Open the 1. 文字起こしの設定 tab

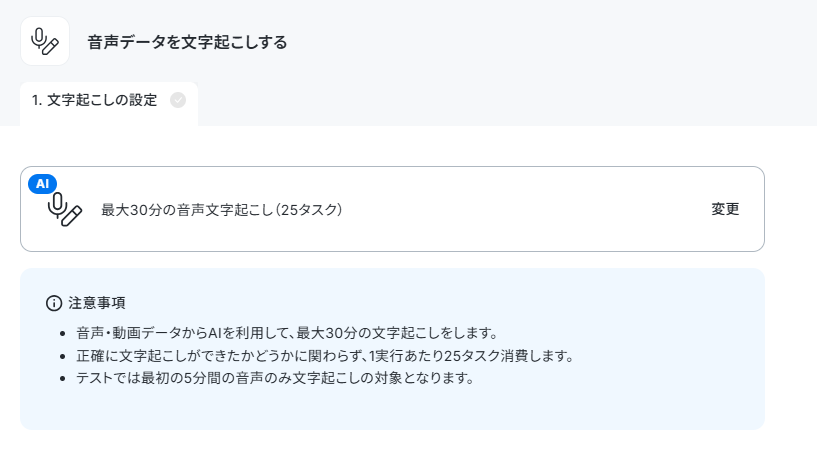click(x=109, y=103)
